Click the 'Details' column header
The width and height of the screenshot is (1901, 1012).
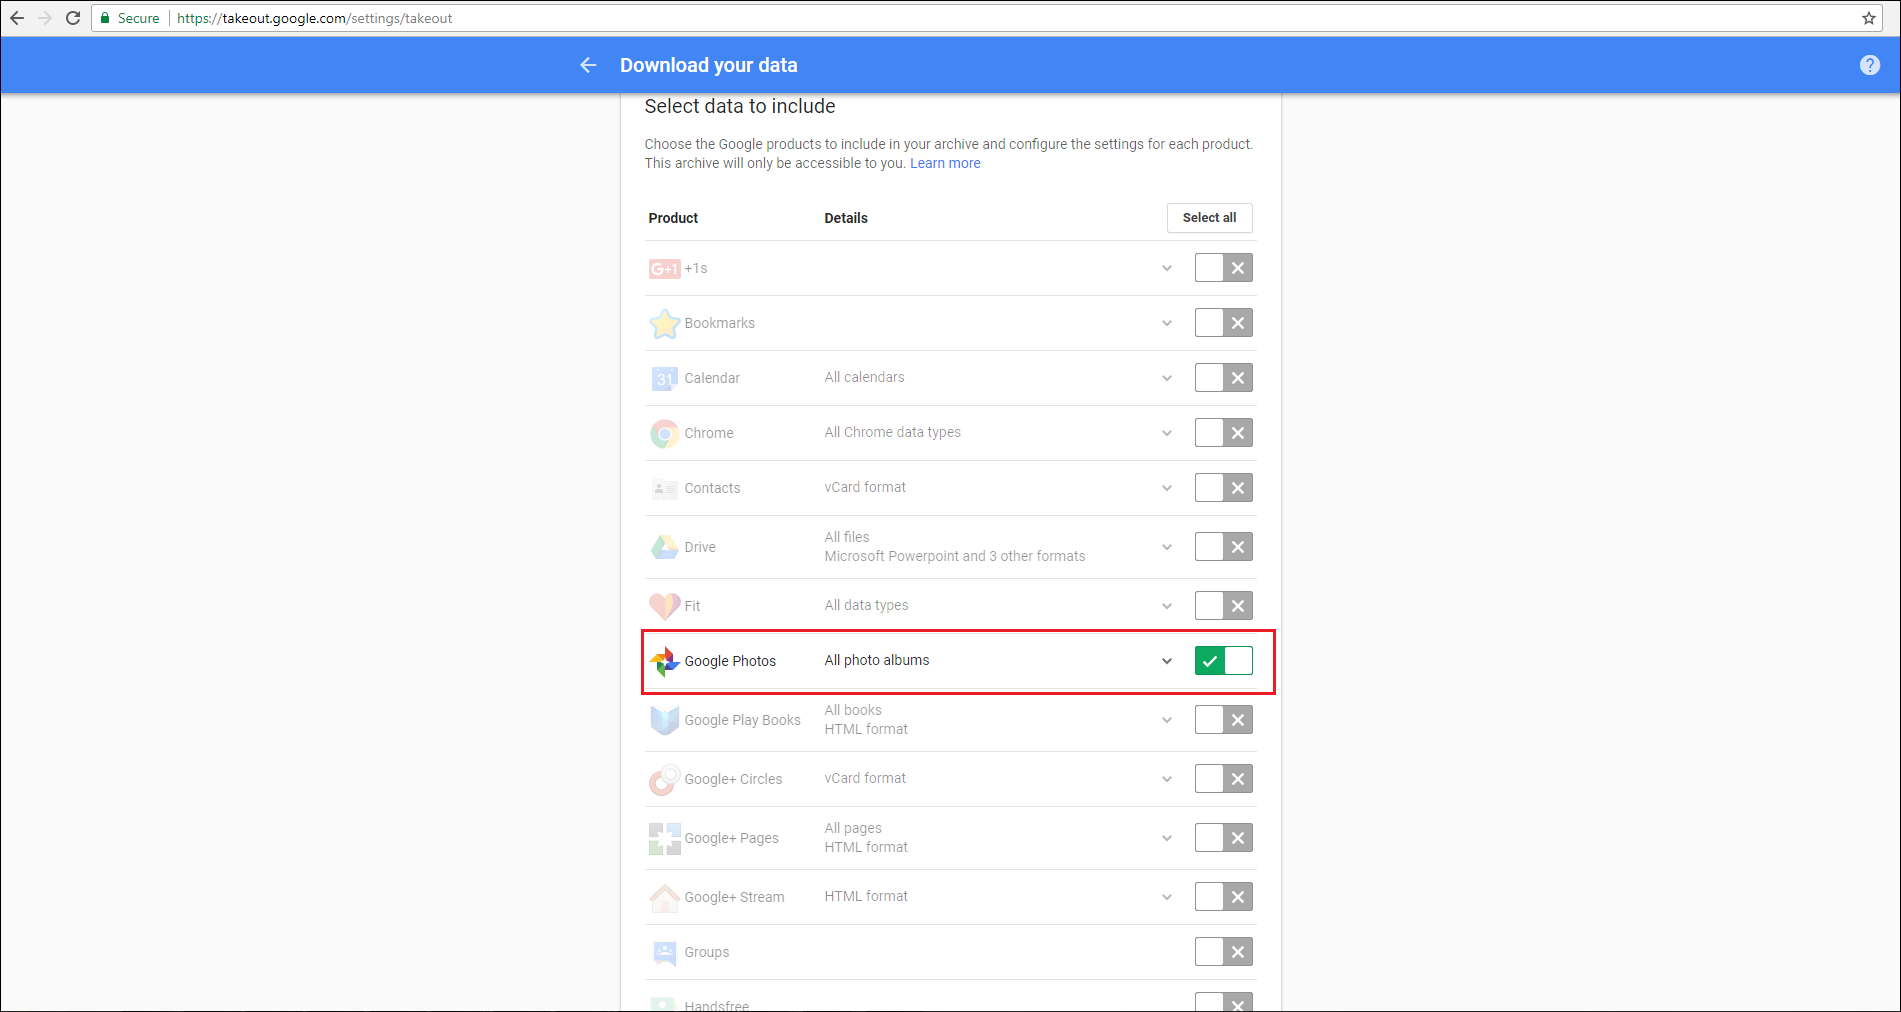(x=846, y=218)
